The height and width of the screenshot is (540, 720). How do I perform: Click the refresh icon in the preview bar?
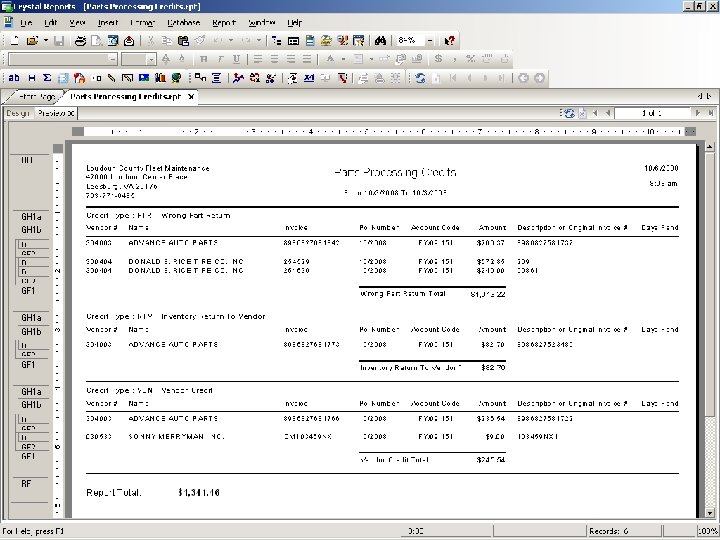pyautogui.click(x=569, y=113)
